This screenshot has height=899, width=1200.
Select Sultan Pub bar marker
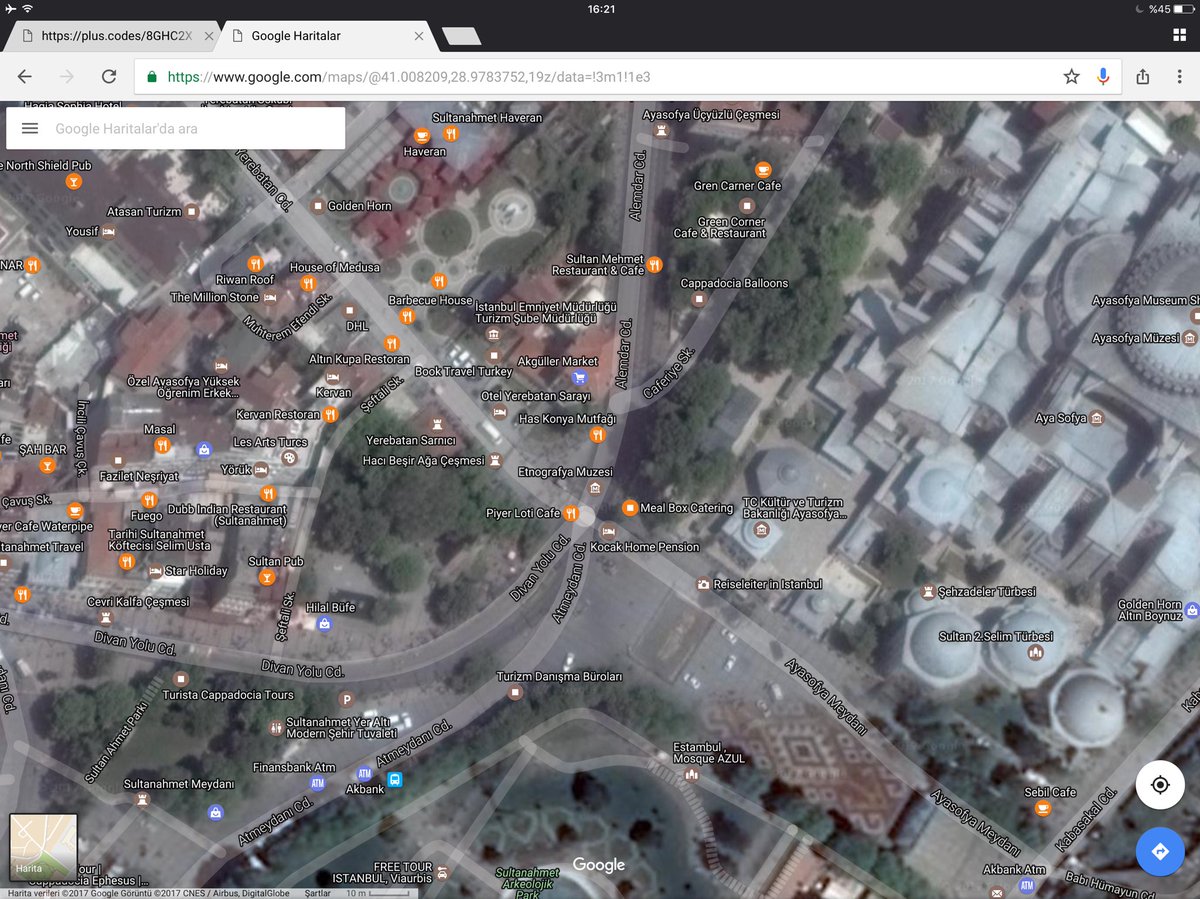267,577
